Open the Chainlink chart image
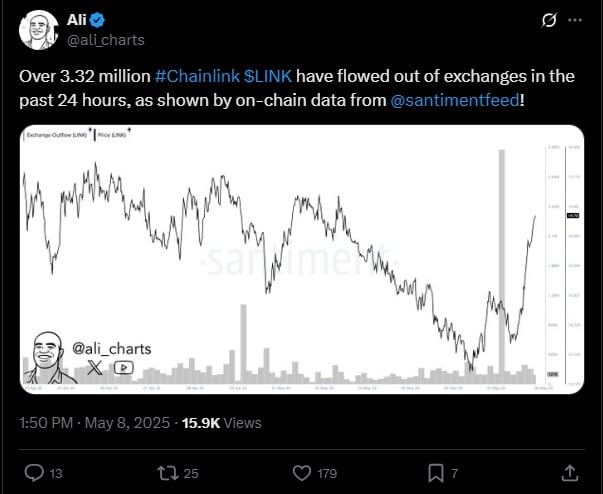Image resolution: width=603 pixels, height=494 pixels. click(302, 259)
